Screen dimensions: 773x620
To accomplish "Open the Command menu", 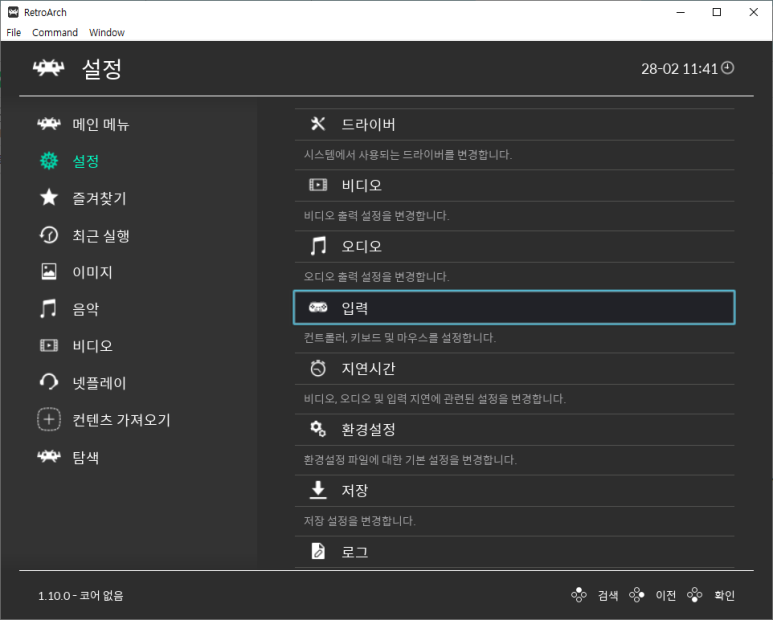I will point(55,33).
